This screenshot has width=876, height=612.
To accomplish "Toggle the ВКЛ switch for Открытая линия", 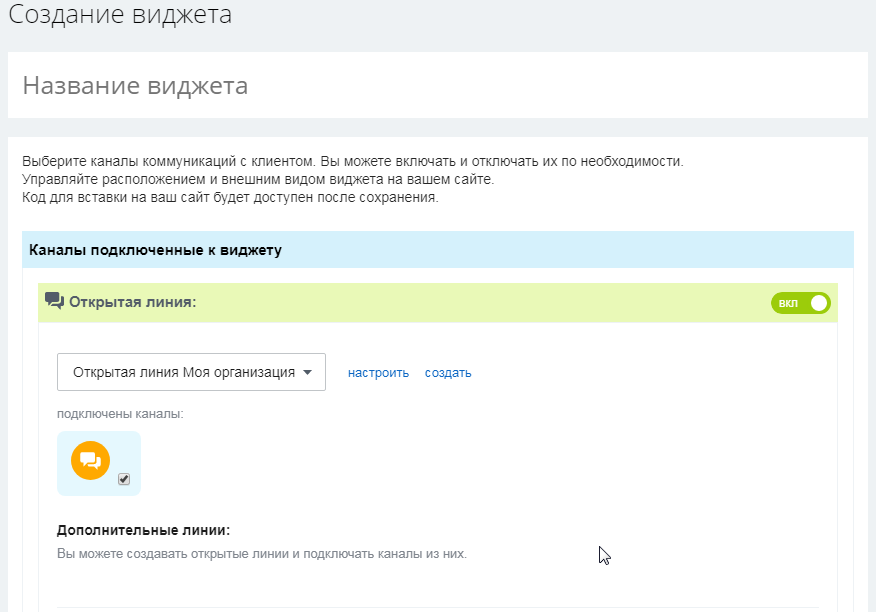I will (801, 303).
